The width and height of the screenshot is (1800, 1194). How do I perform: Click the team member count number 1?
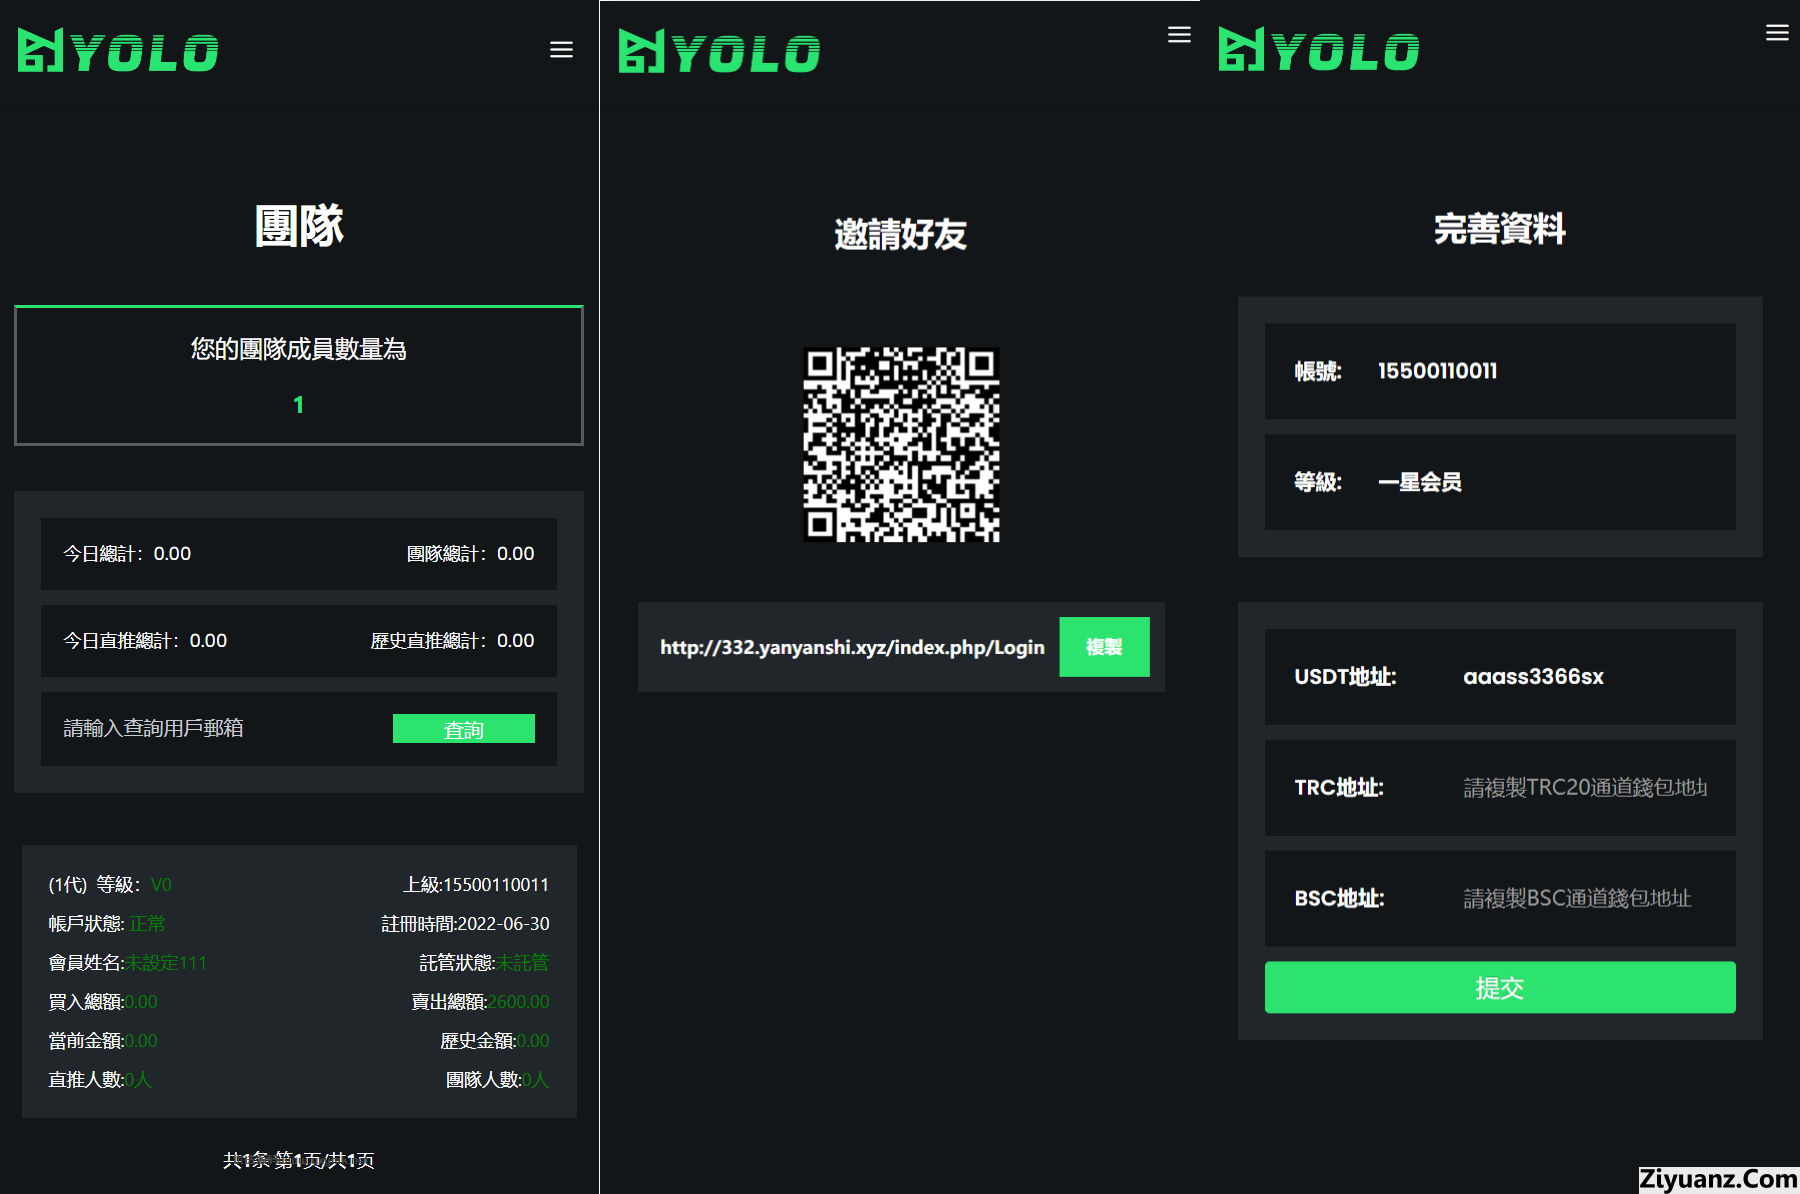[298, 405]
